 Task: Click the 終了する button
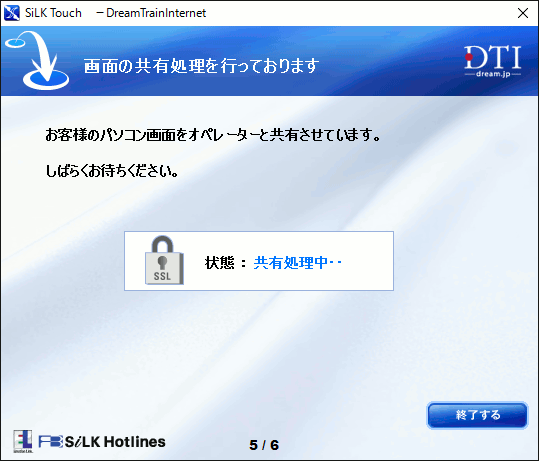click(477, 415)
